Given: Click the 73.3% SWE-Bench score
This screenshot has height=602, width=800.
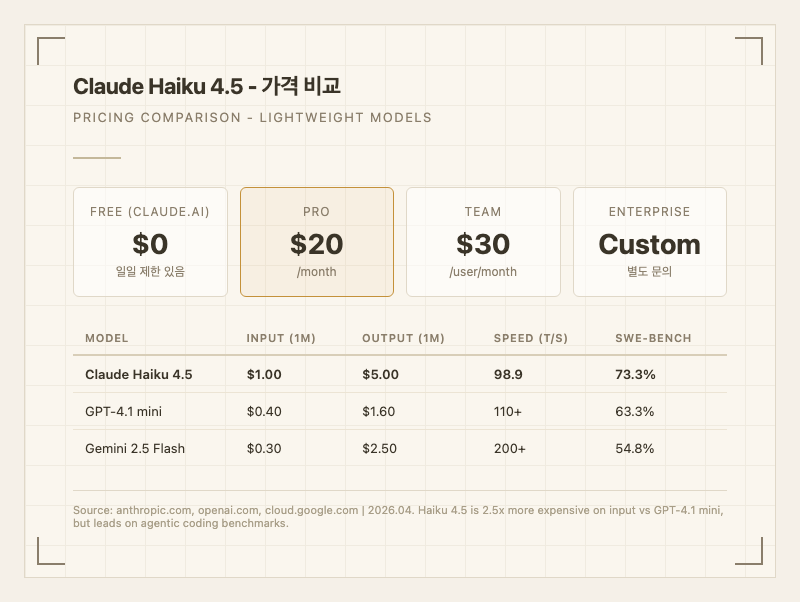Looking at the screenshot, I should tap(635, 374).
